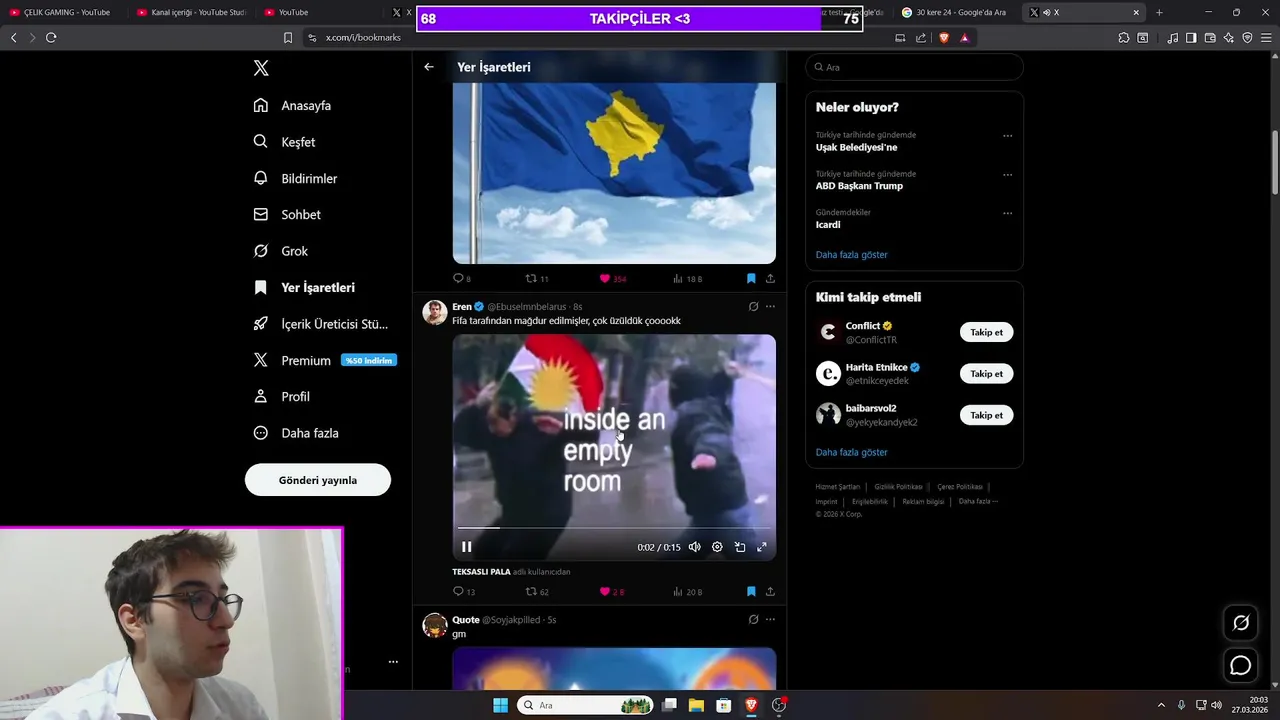The image size is (1280, 720).
Task: Make the video fullscreen
Action: tap(762, 547)
